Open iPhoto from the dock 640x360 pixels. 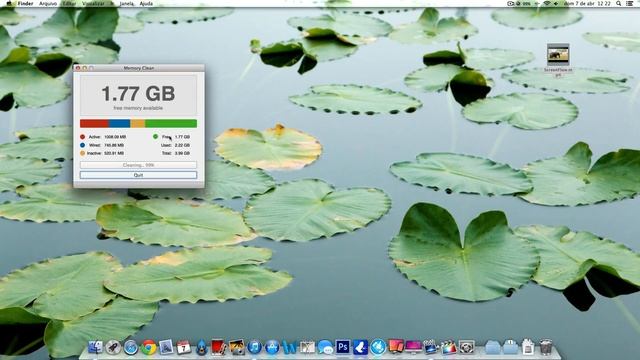click(x=236, y=347)
